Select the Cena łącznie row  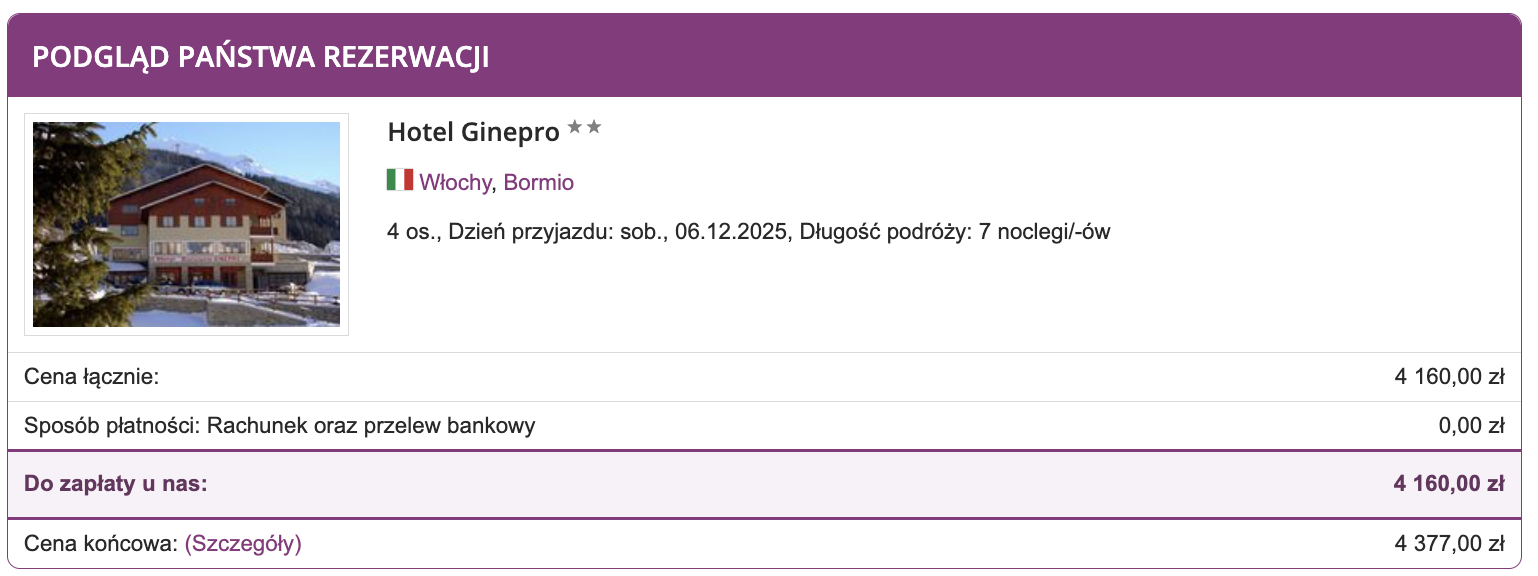click(91, 376)
